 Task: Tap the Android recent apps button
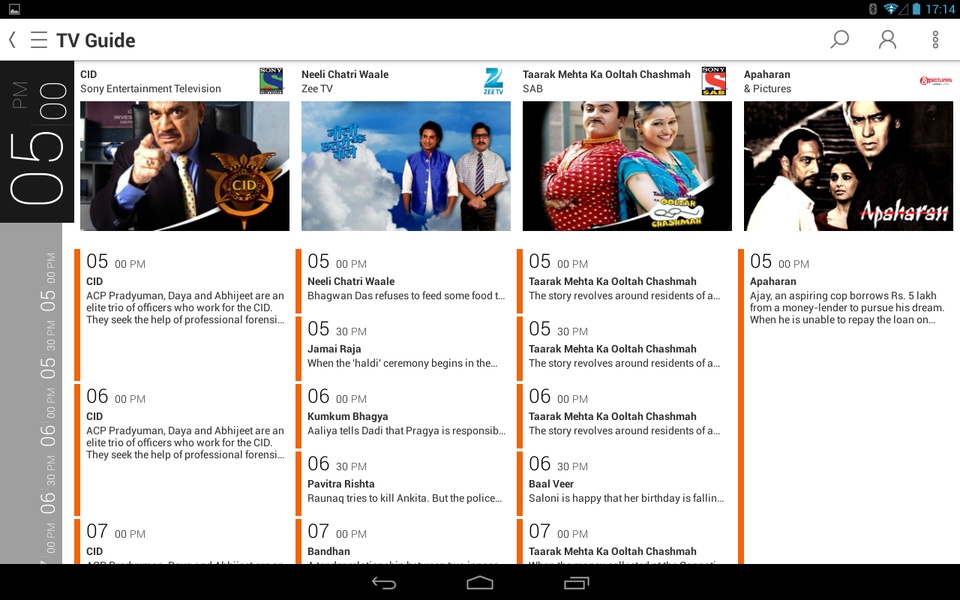576,583
